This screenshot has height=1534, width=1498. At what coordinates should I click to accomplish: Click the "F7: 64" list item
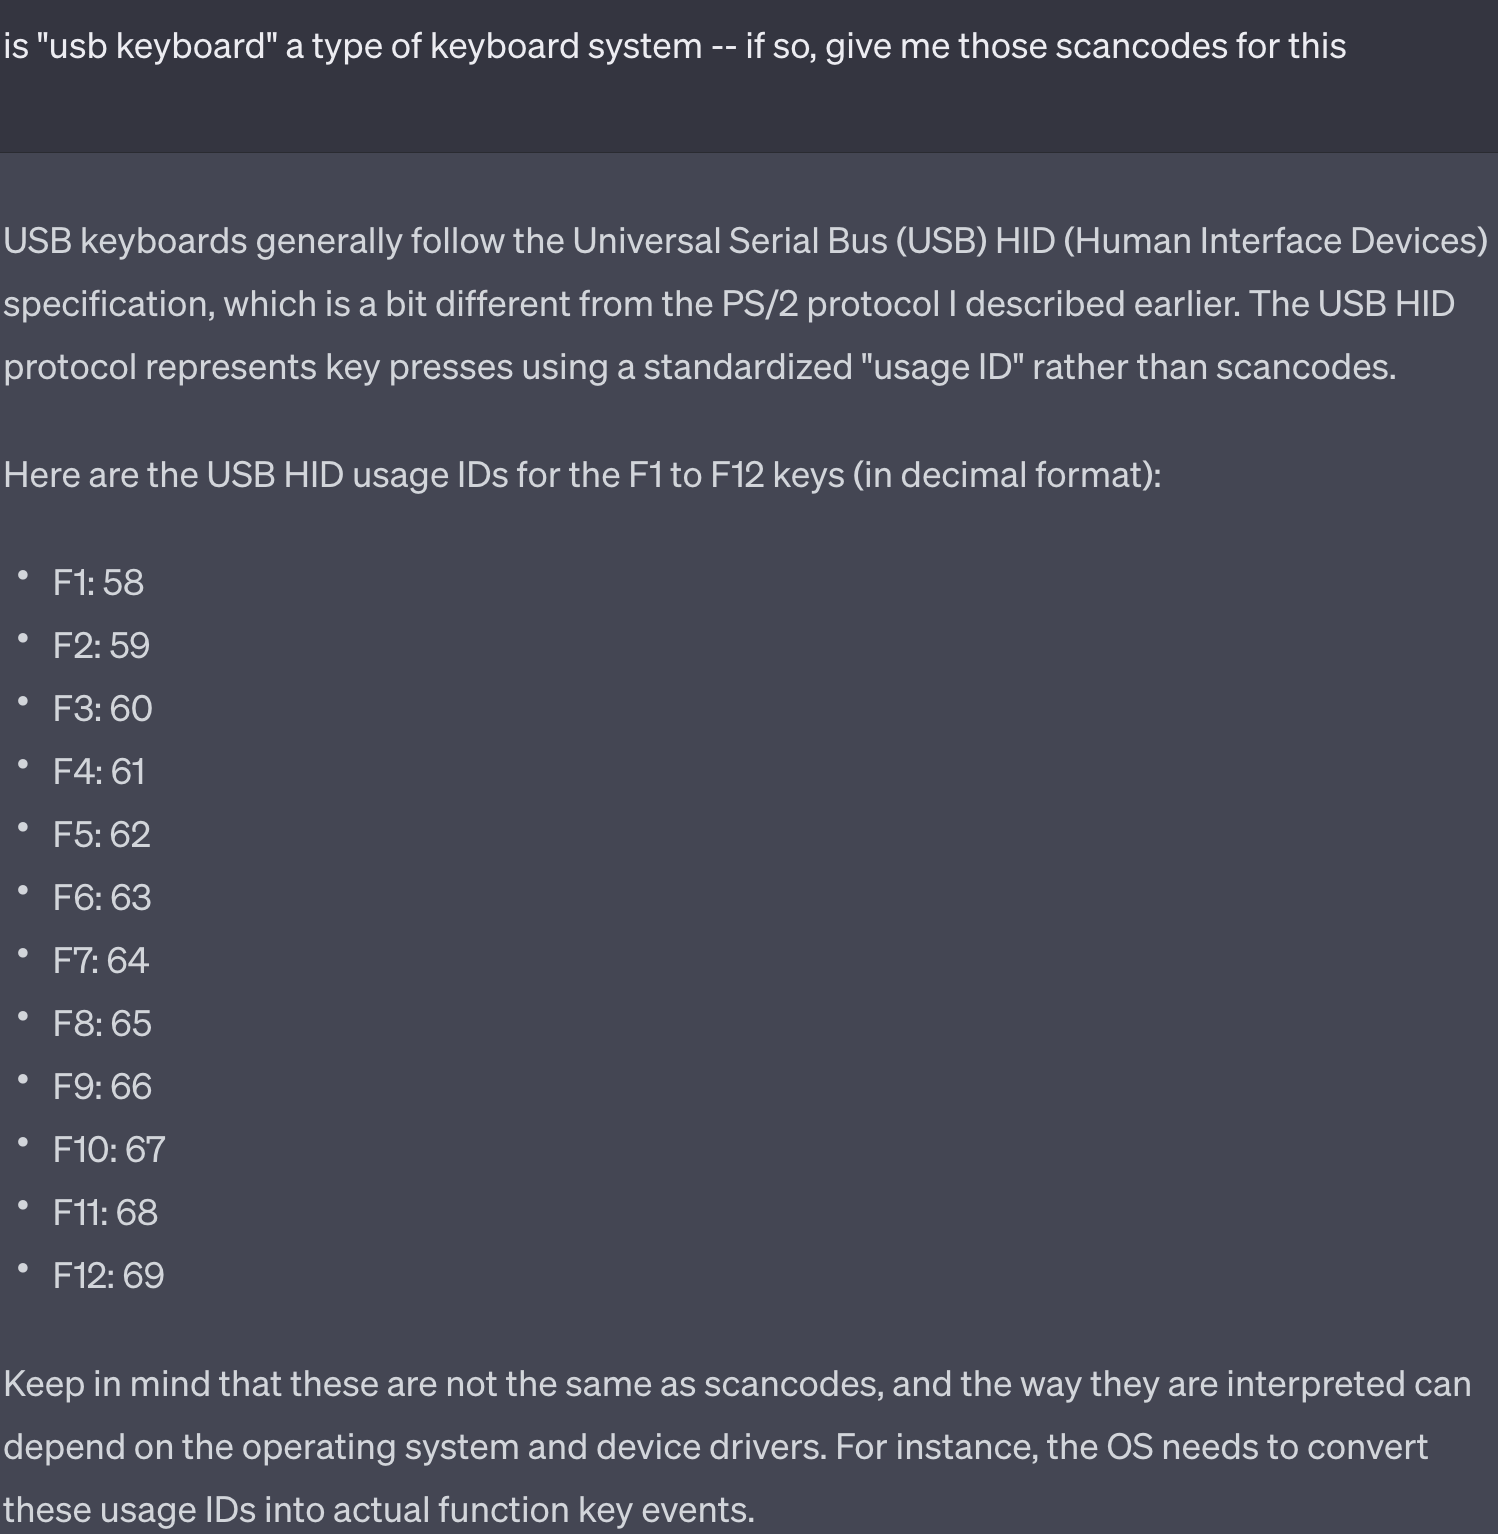click(x=100, y=960)
